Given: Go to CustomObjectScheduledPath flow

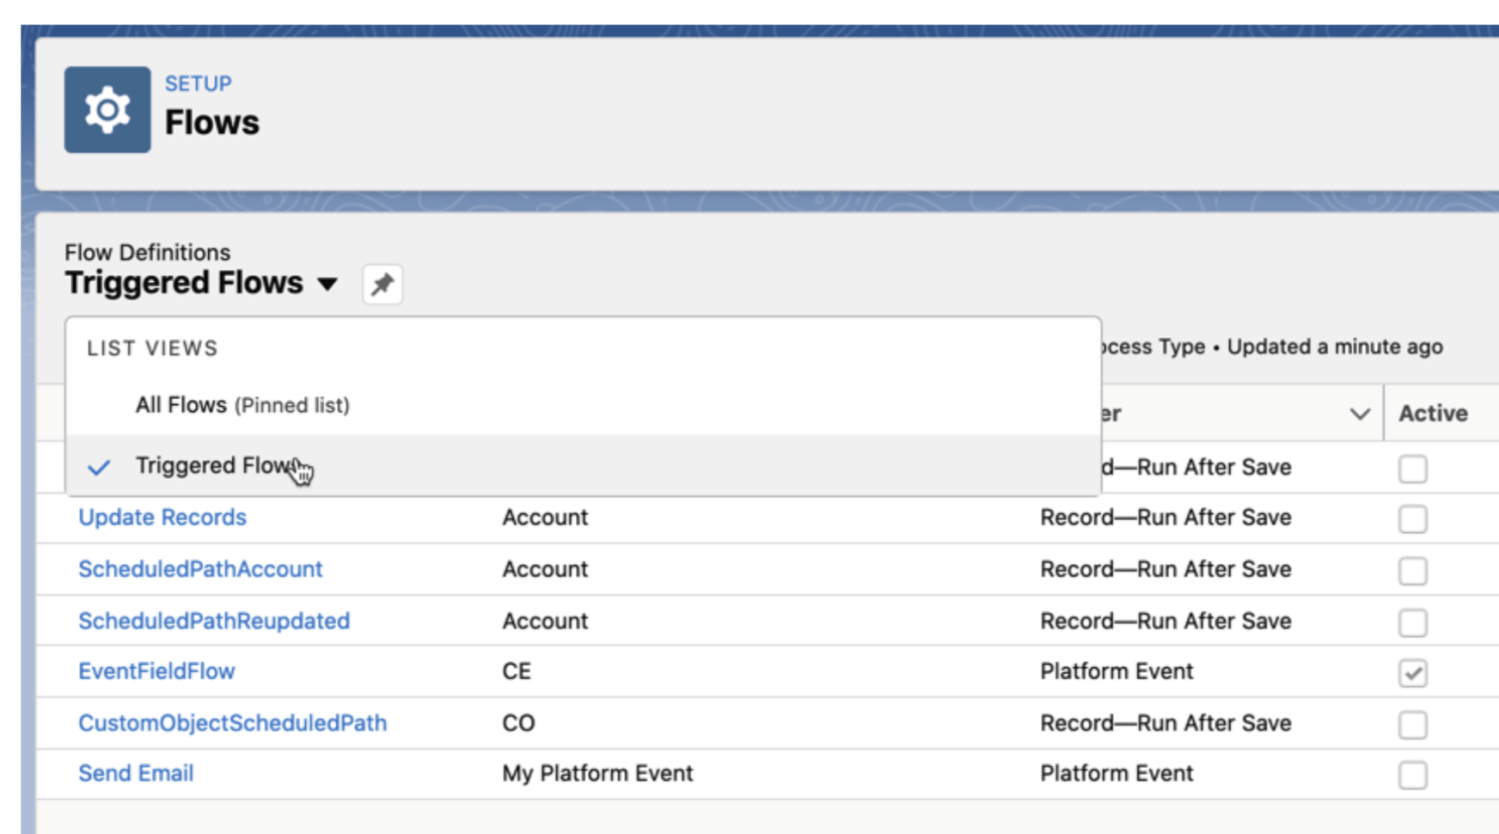Looking at the screenshot, I should pyautogui.click(x=232, y=723).
